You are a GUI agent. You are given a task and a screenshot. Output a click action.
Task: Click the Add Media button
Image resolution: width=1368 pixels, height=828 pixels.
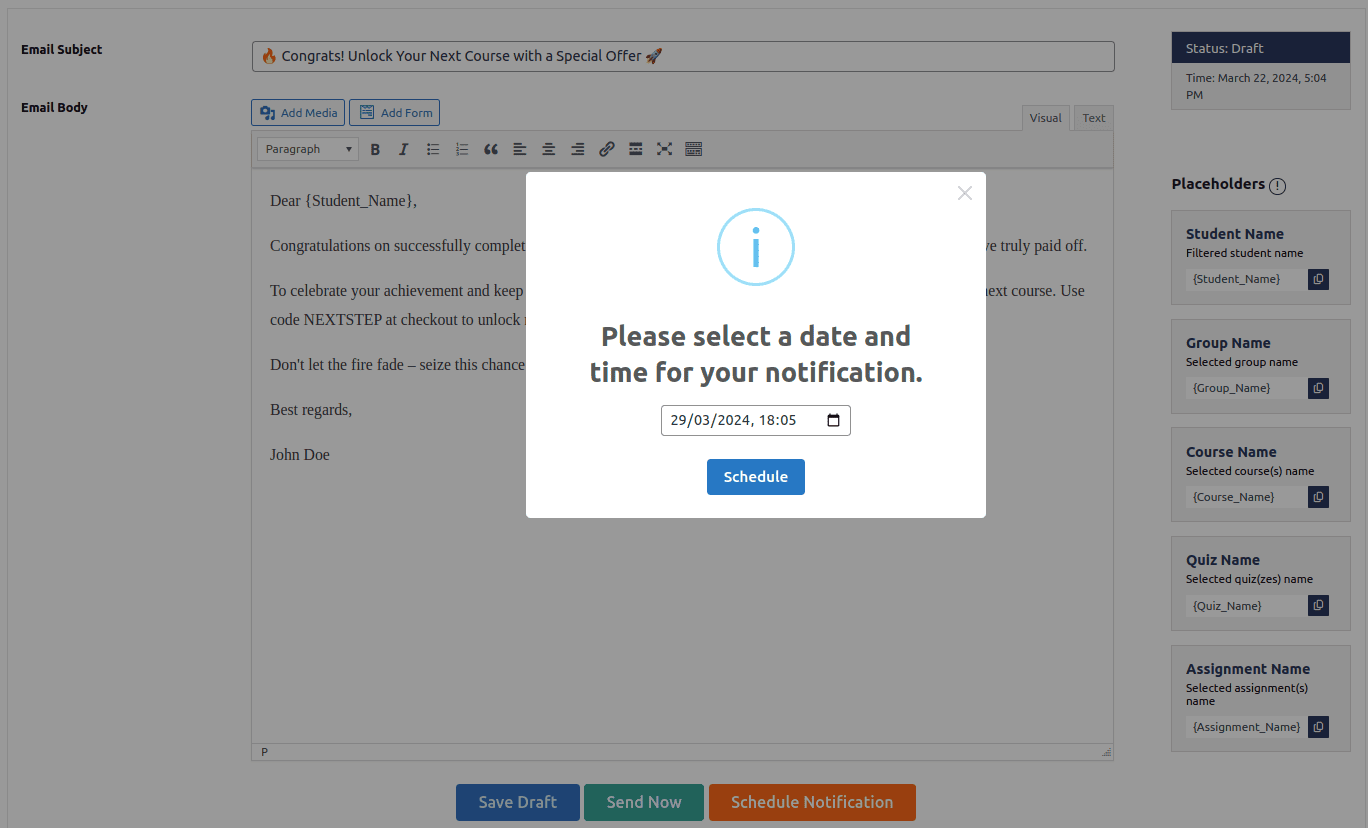[x=298, y=113]
